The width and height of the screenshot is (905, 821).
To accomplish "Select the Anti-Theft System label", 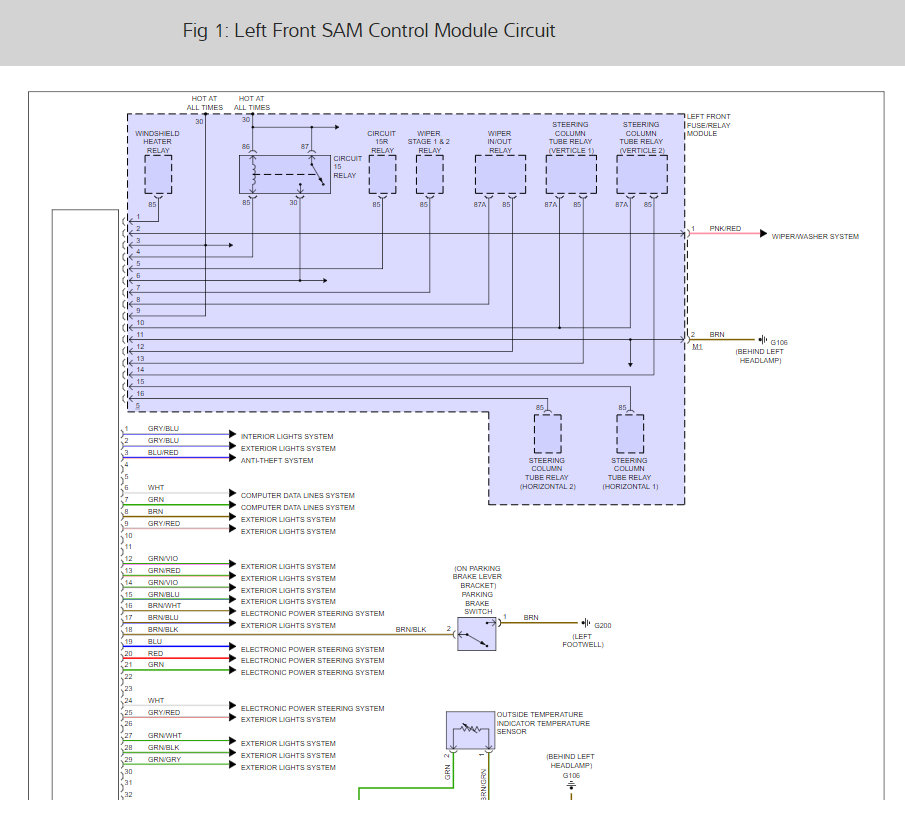I will coord(277,461).
